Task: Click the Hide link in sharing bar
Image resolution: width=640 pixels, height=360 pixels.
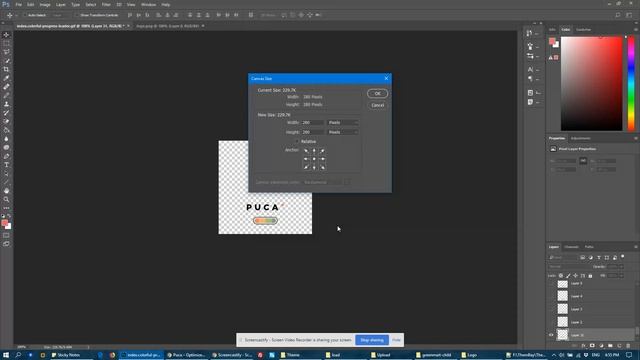Action: 396,340
